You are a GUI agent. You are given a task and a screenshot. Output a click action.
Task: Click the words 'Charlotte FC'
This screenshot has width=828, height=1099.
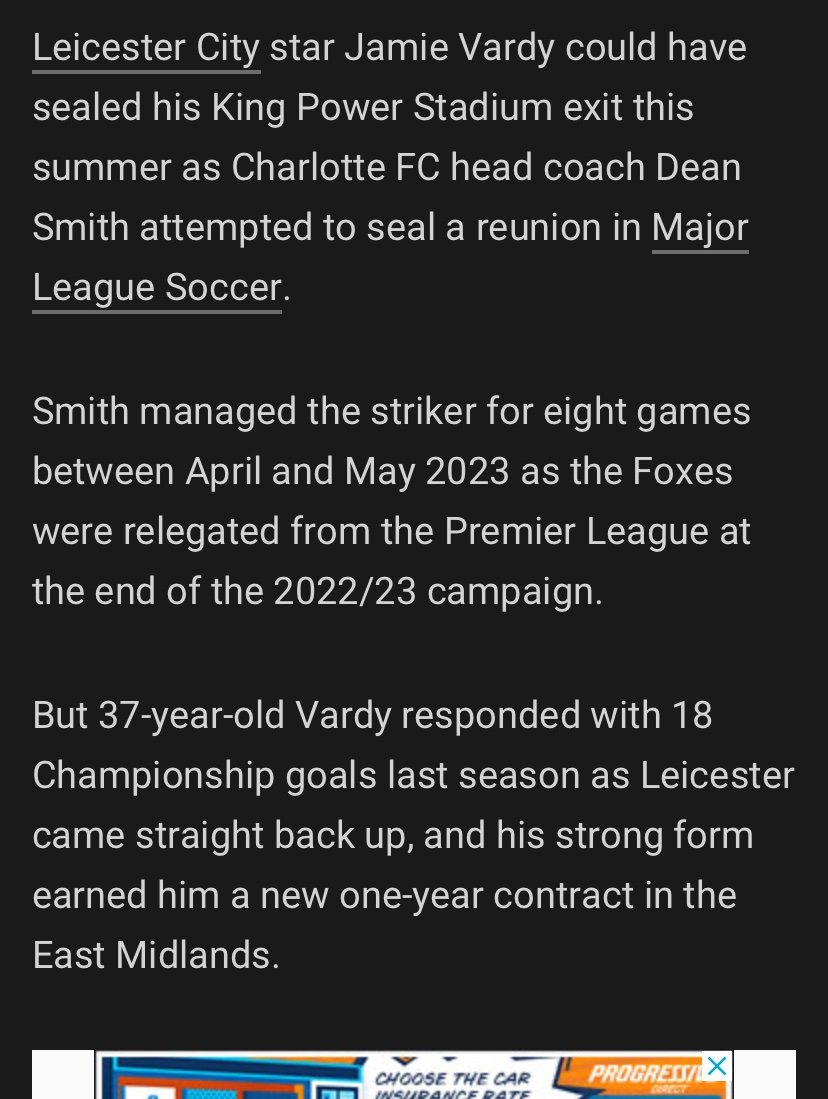tap(336, 168)
